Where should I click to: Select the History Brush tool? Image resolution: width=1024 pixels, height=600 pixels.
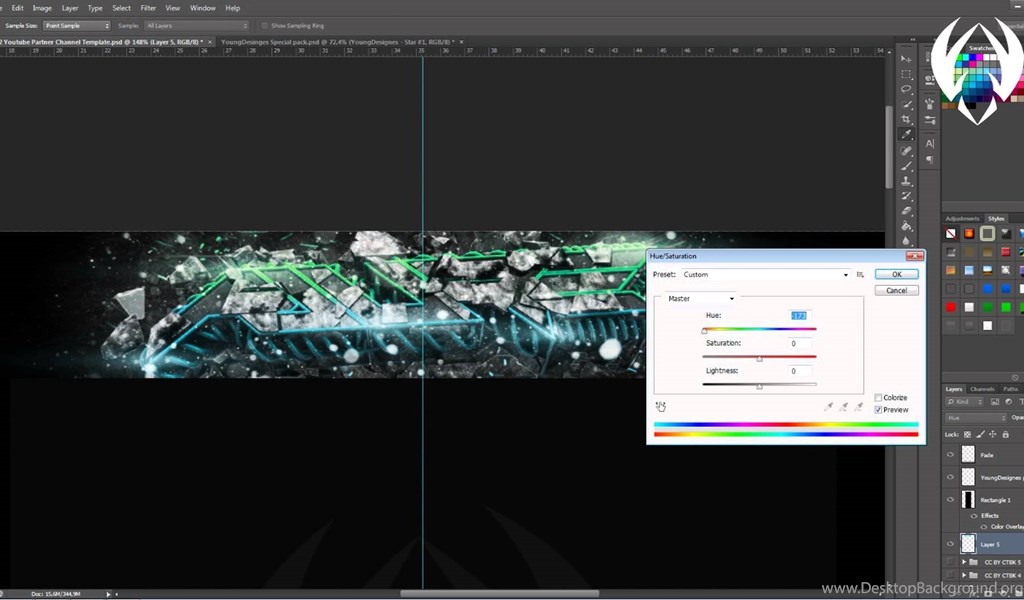click(906, 196)
